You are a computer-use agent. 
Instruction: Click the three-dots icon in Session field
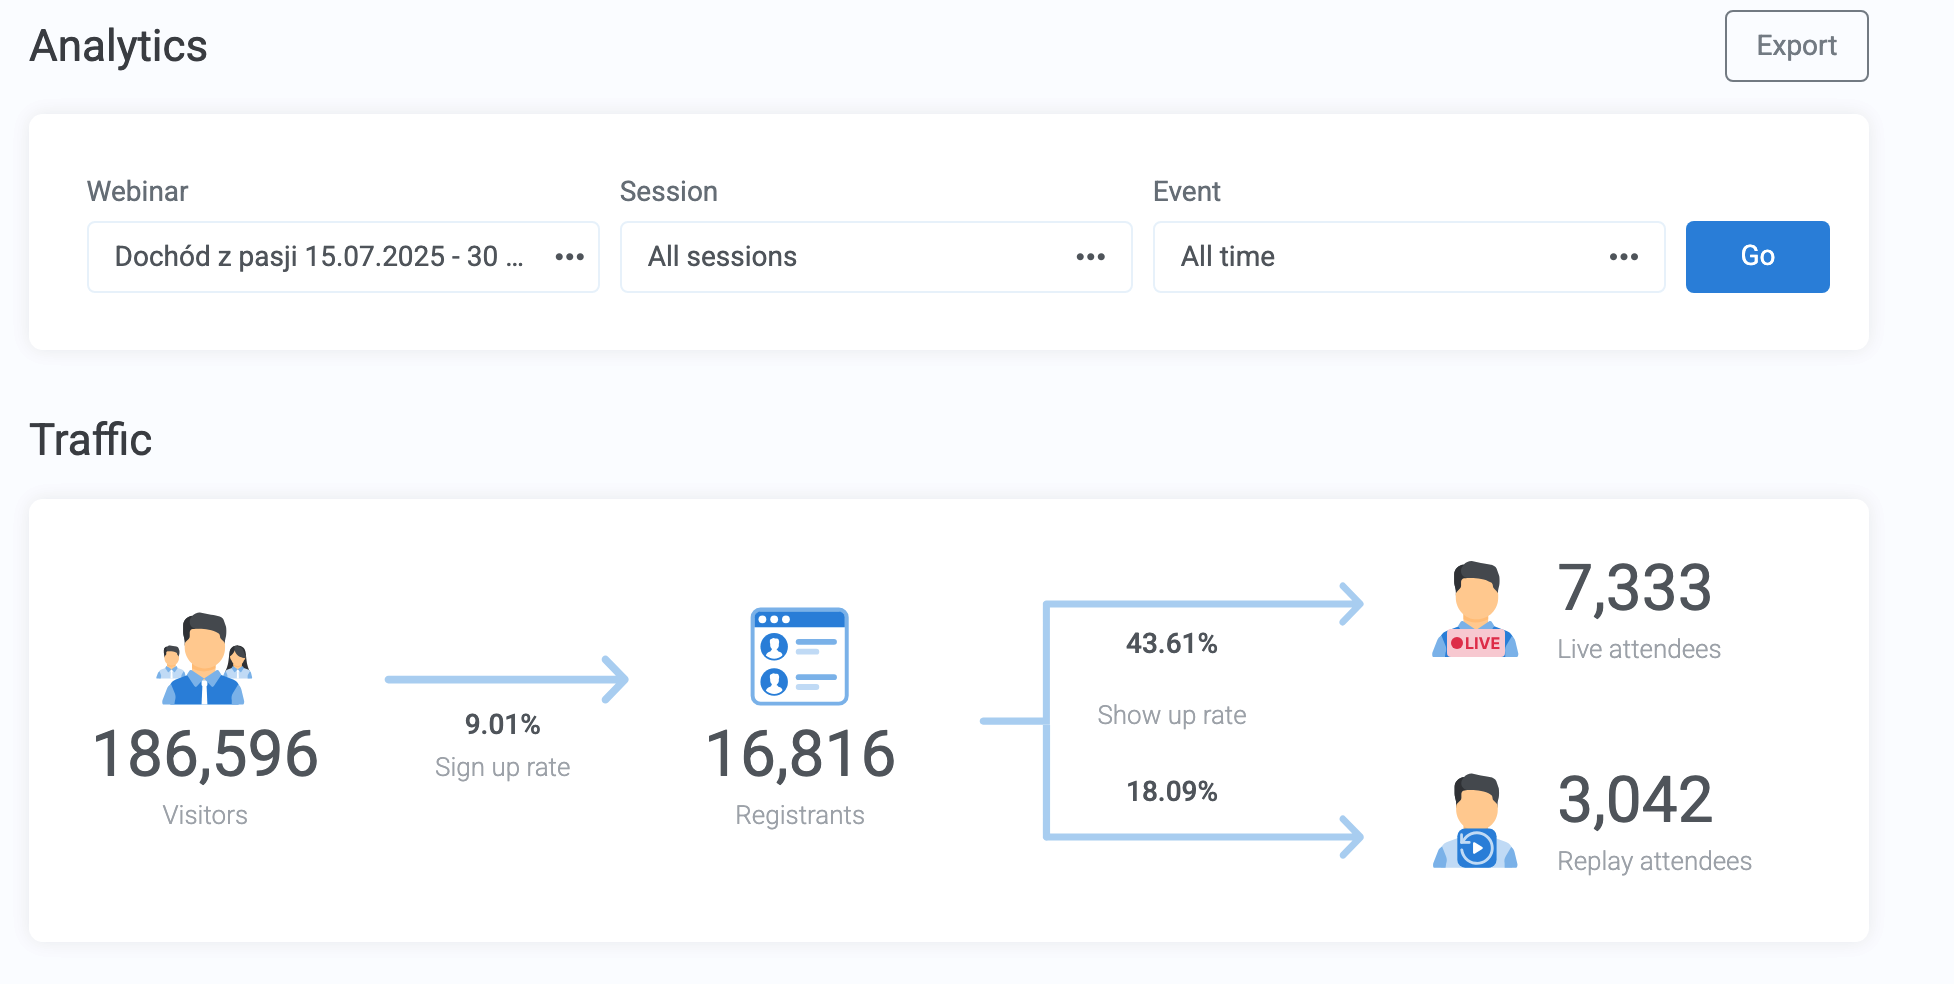tap(1091, 257)
